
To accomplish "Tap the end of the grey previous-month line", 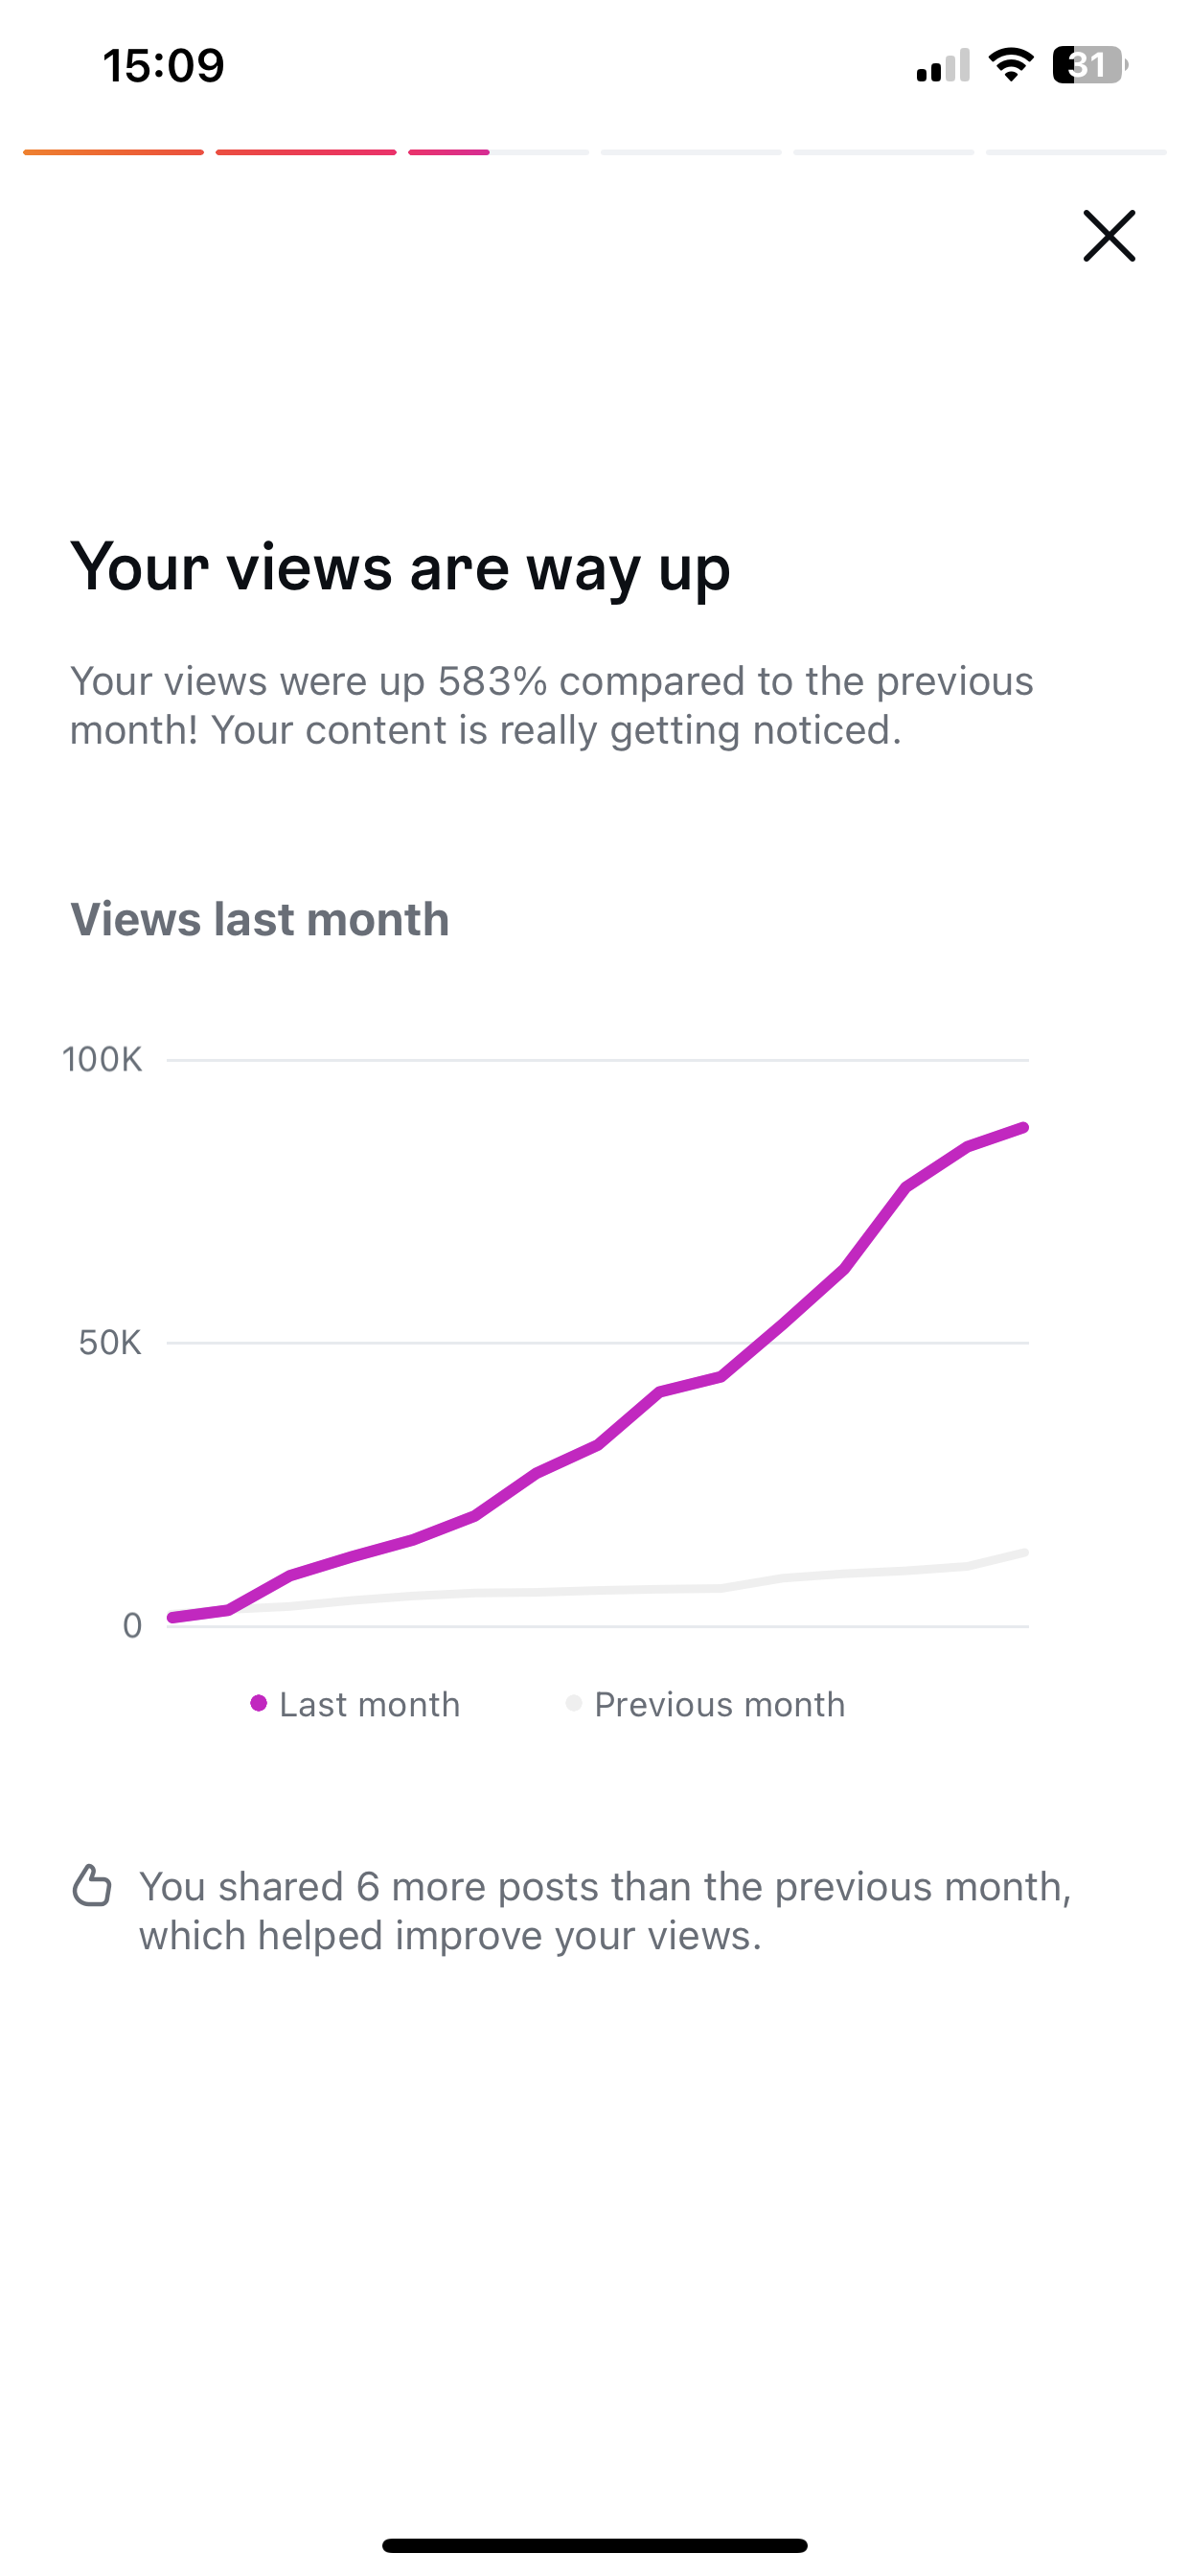I will (x=1023, y=1553).
